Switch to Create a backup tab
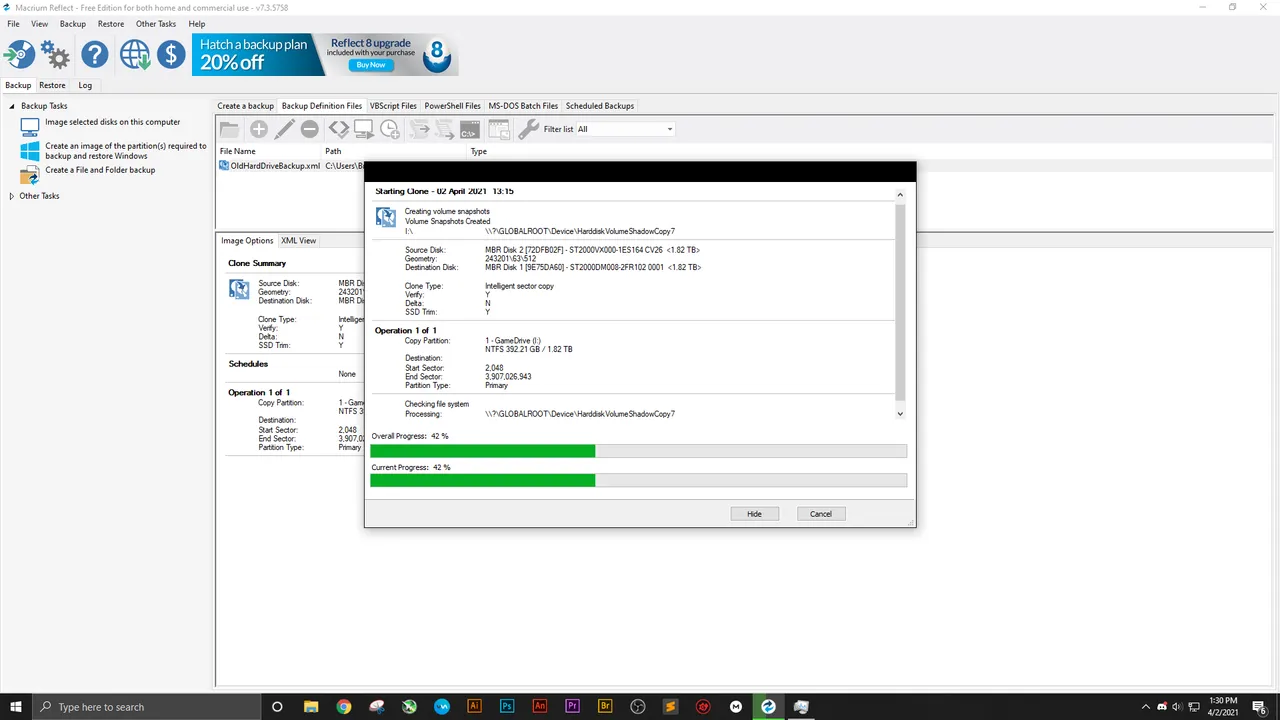This screenshot has width=1280, height=720. coord(245,106)
